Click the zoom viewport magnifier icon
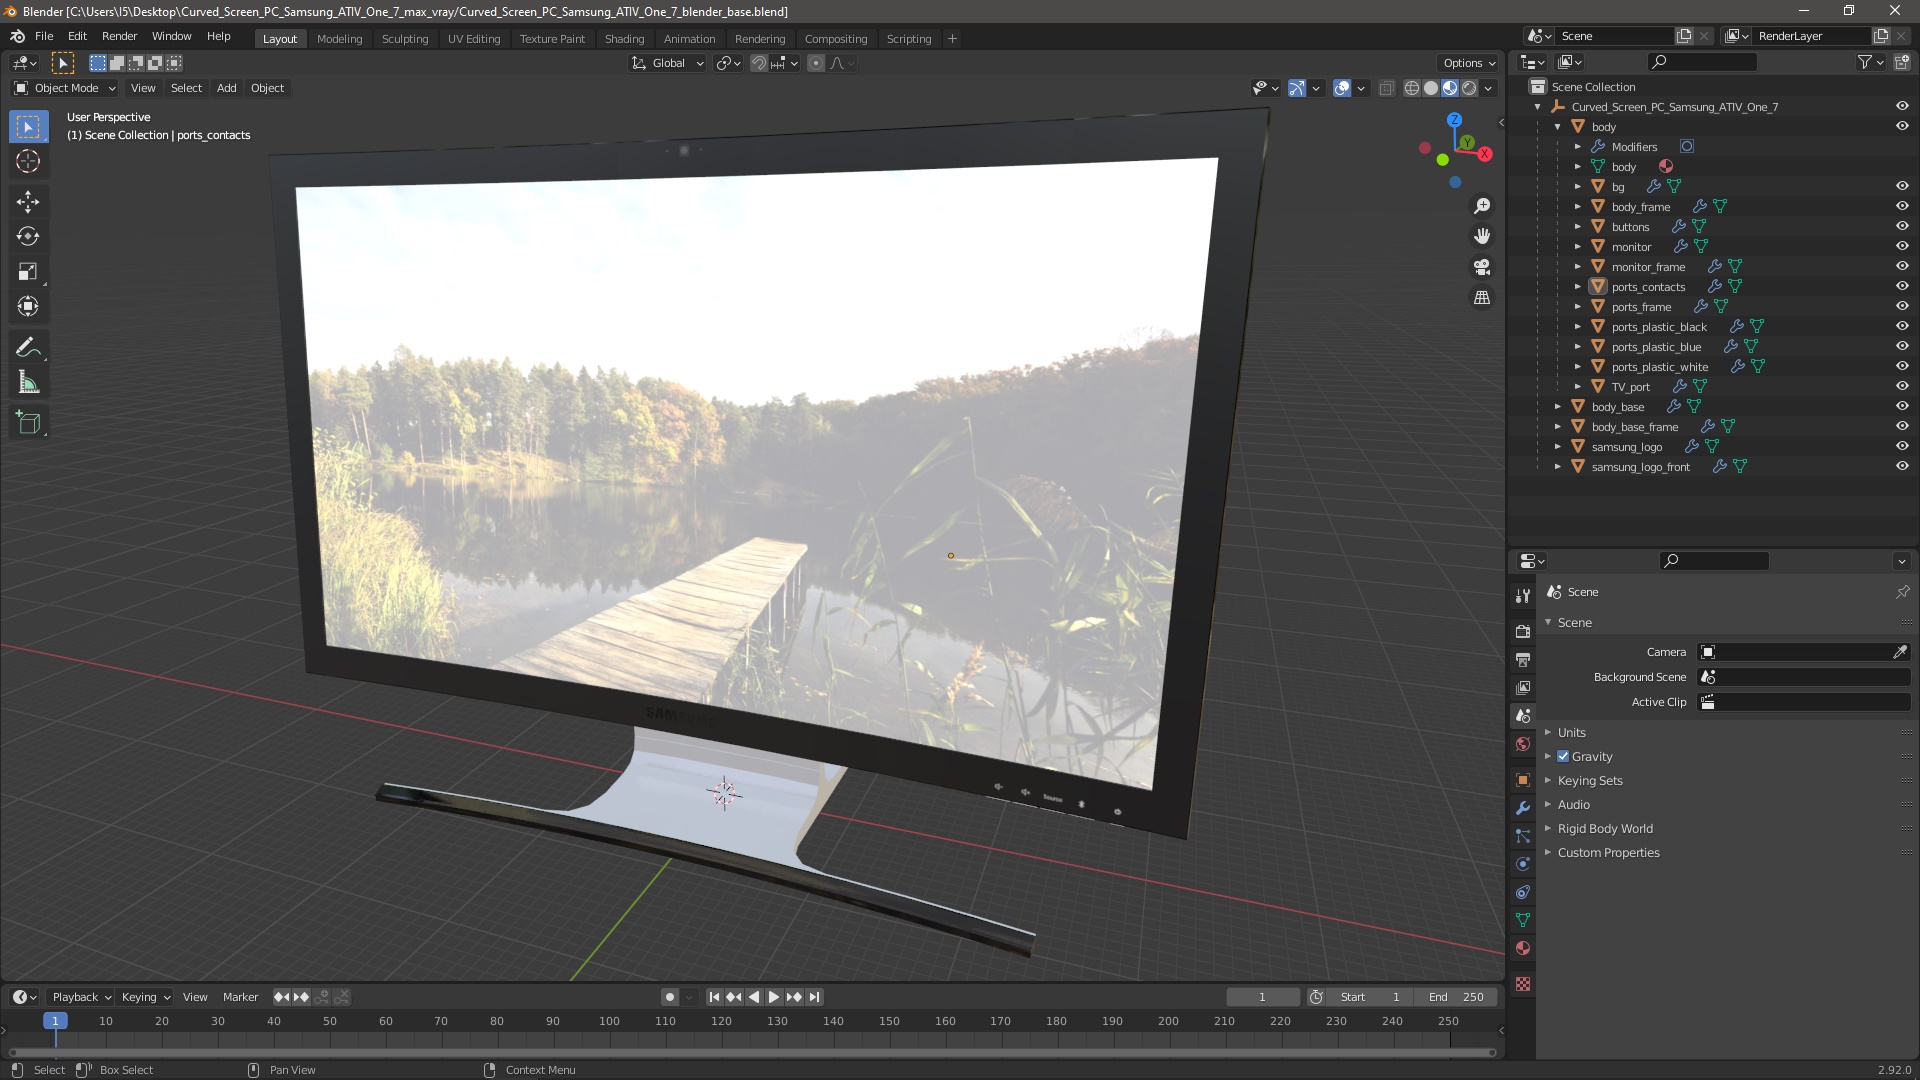Screen dimensions: 1920x1080 coord(1482,206)
